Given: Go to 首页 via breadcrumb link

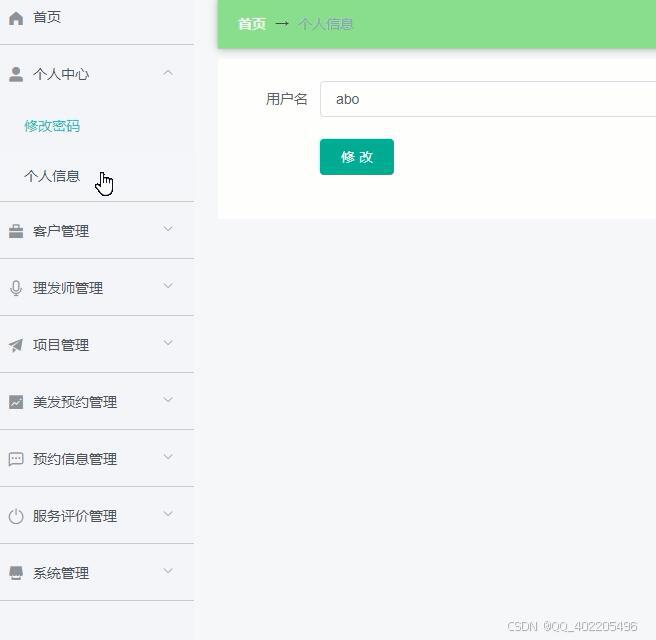Looking at the screenshot, I should coord(252,24).
